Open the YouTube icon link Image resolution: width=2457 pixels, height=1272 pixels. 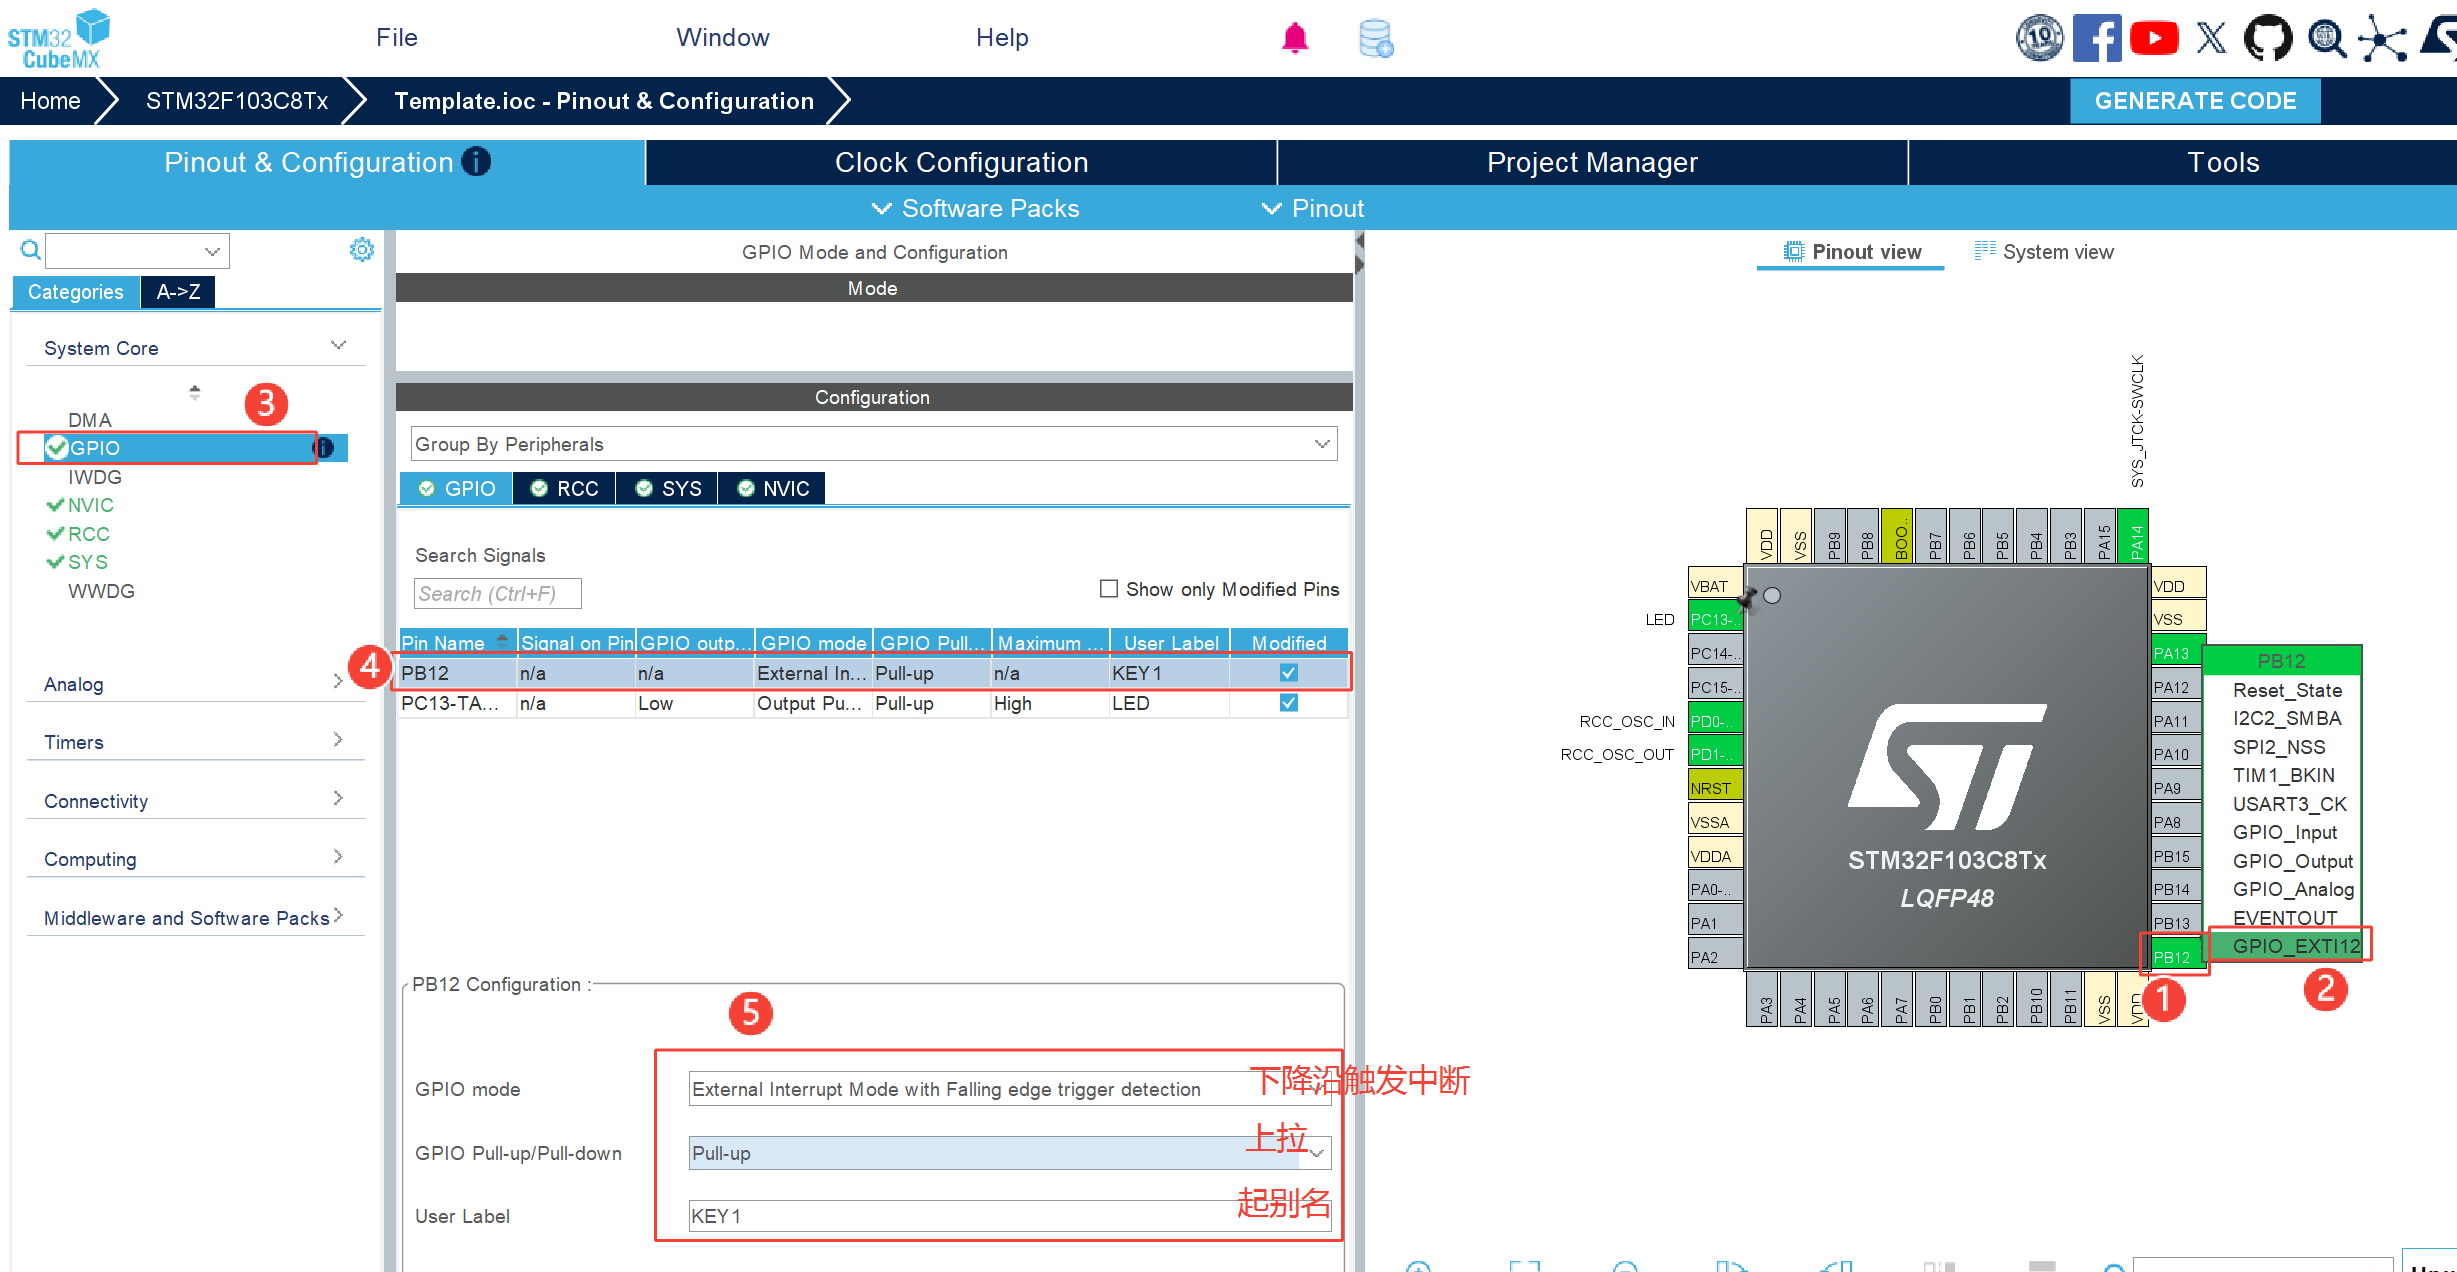tap(2154, 38)
